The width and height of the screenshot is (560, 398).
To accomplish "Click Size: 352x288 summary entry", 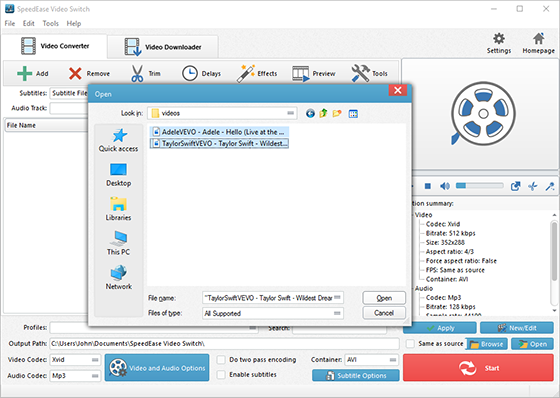I will click(x=445, y=243).
